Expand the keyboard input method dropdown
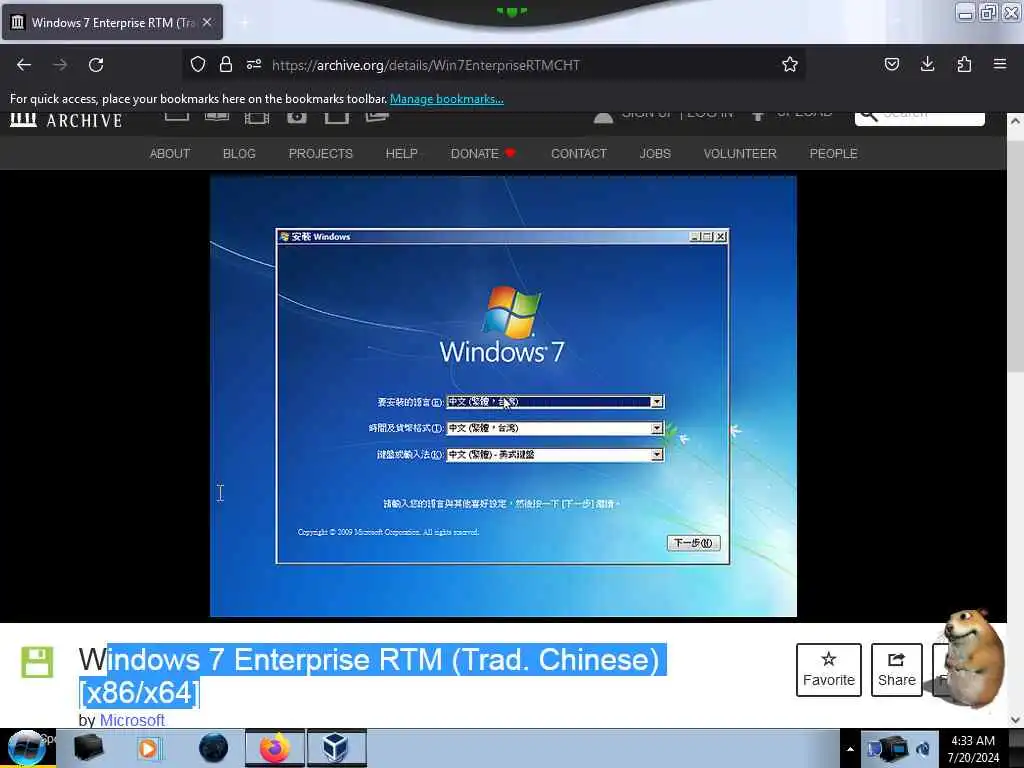Screen dimensions: 1024x768 click(656, 455)
